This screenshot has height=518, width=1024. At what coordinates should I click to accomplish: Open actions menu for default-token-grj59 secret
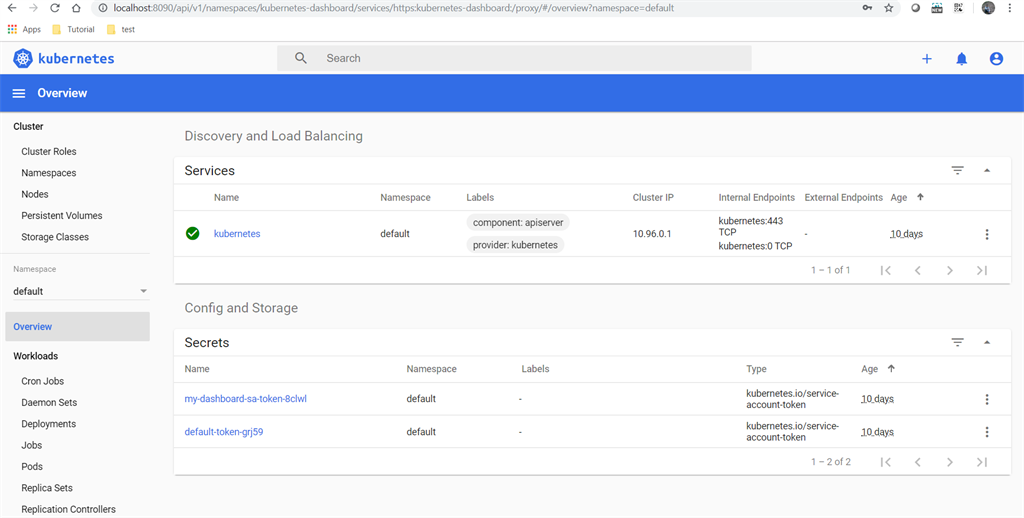(x=987, y=432)
